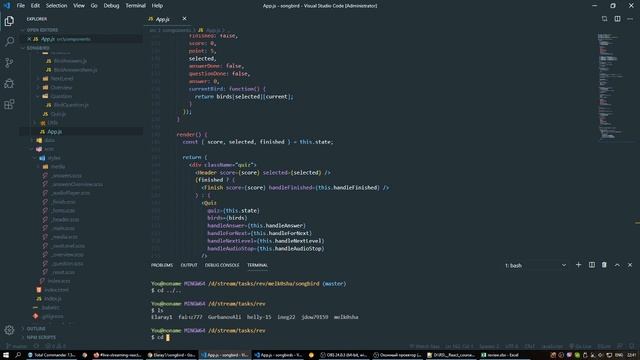This screenshot has width=640, height=360.
Task: Open More Actions ellipsis in editor title bar
Action: click(630, 19)
